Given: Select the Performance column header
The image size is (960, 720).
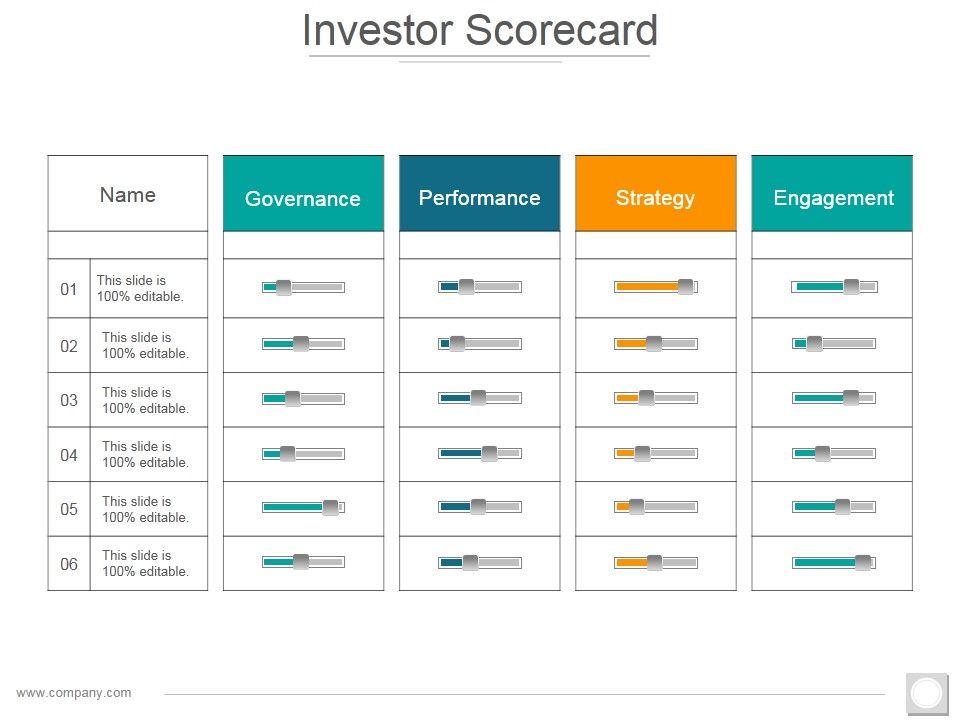Looking at the screenshot, I should (479, 197).
